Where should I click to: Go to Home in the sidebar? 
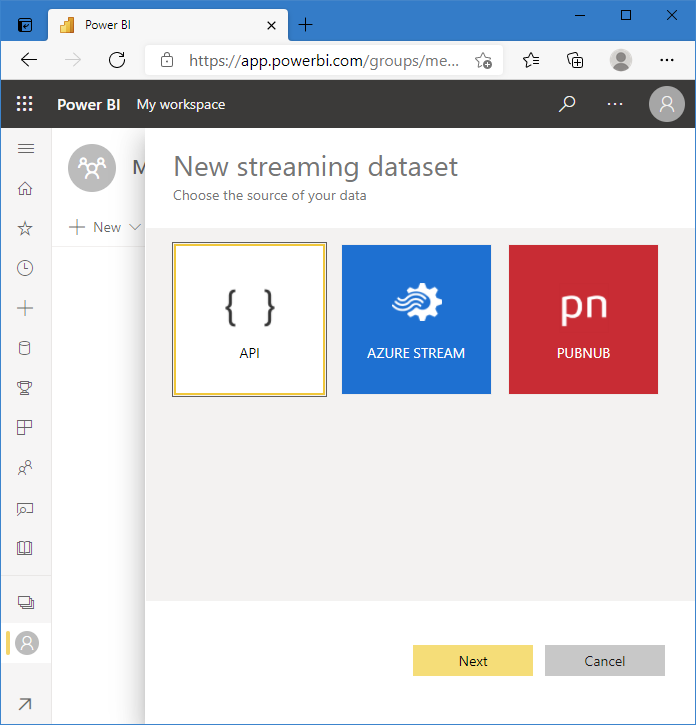pos(25,188)
